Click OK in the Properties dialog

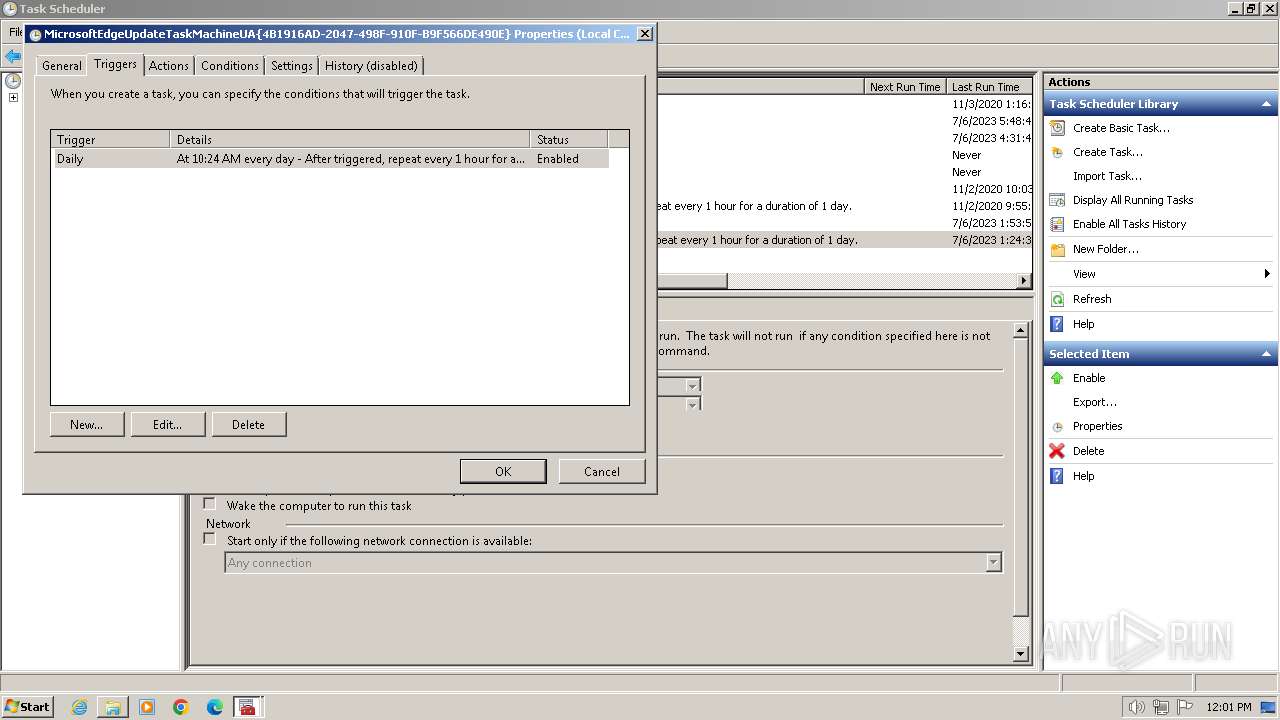point(503,471)
